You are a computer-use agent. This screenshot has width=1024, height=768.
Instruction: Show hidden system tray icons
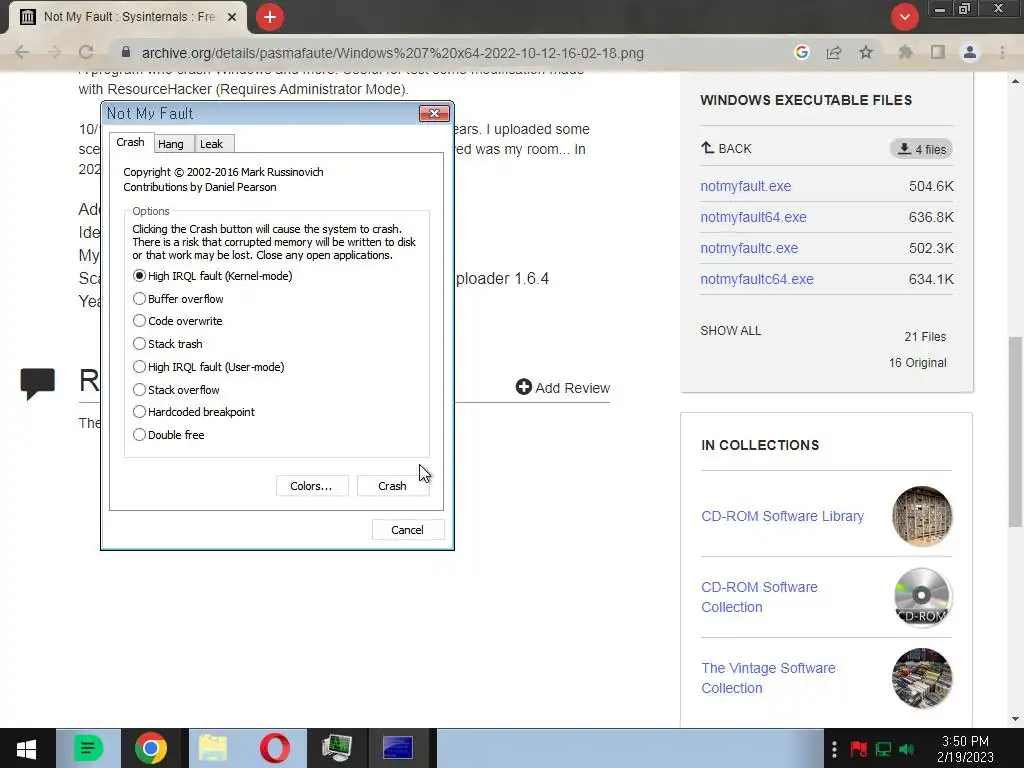[834, 748]
